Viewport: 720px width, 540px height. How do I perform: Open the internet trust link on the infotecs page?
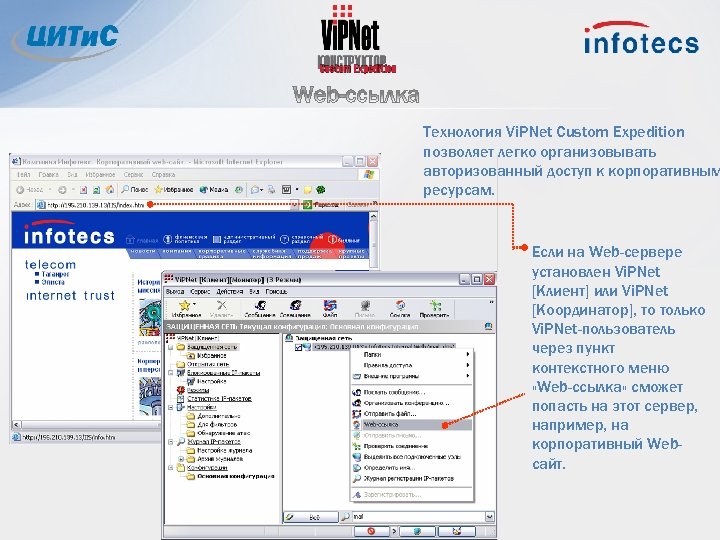point(70,295)
